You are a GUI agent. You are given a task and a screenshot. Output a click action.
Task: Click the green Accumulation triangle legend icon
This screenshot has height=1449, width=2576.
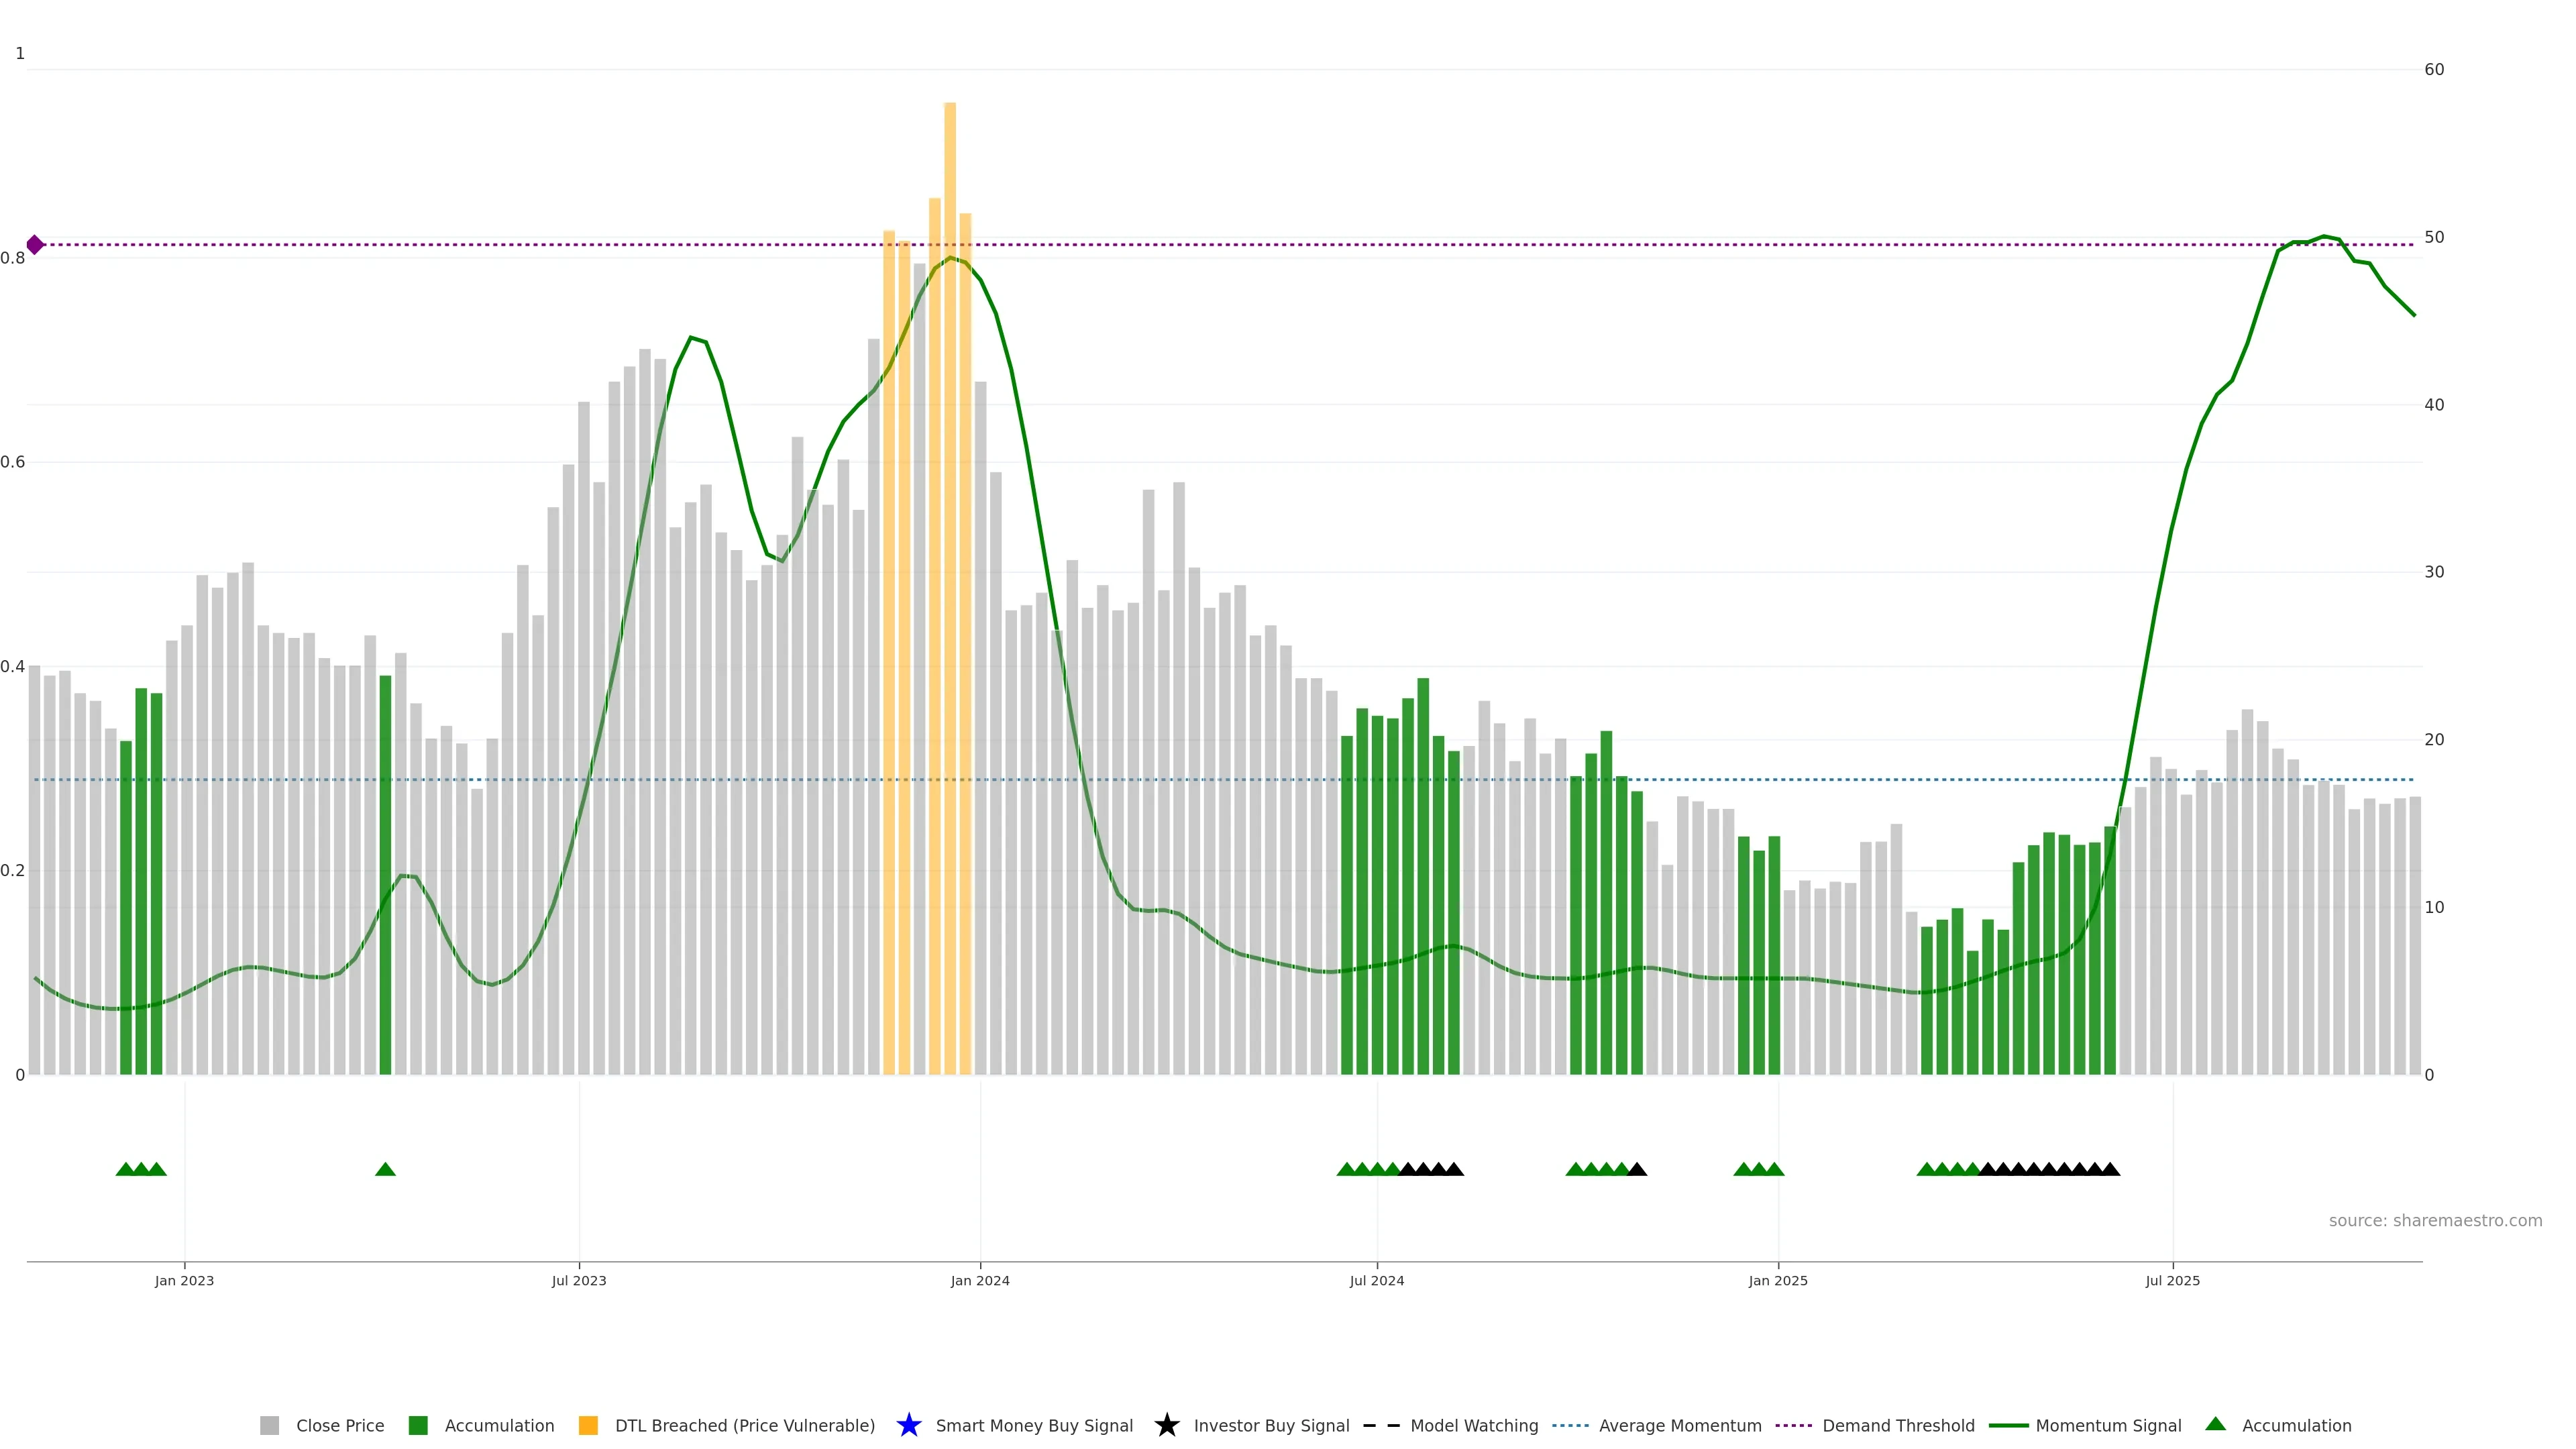[2215, 1424]
